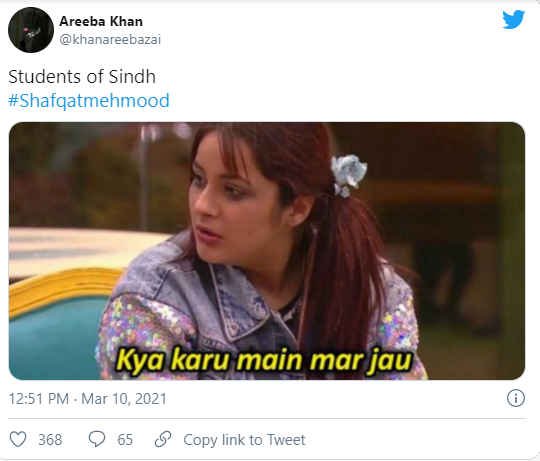Image resolution: width=540 pixels, height=461 pixels.
Task: Visit the @khanareebazai handle
Action: click(x=110, y=40)
